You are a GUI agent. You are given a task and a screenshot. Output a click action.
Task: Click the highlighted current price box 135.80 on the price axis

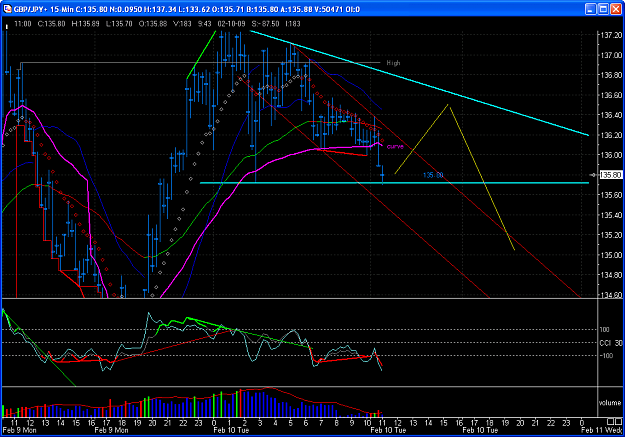(x=611, y=175)
